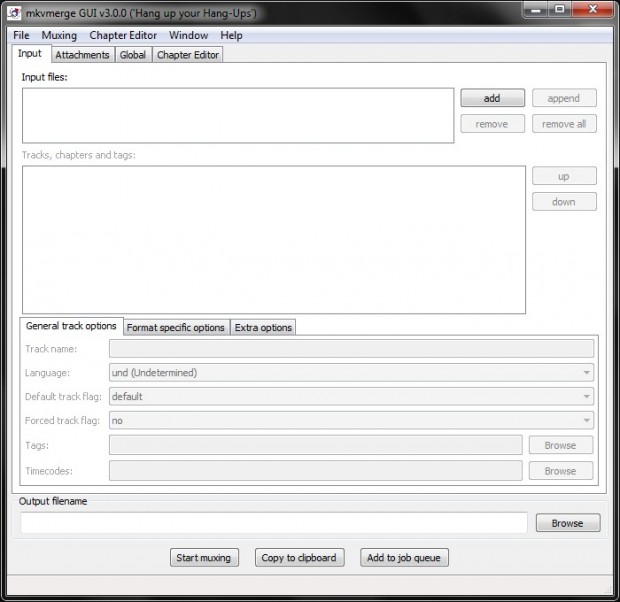Click the remove button
The width and height of the screenshot is (620, 602).
coord(492,124)
